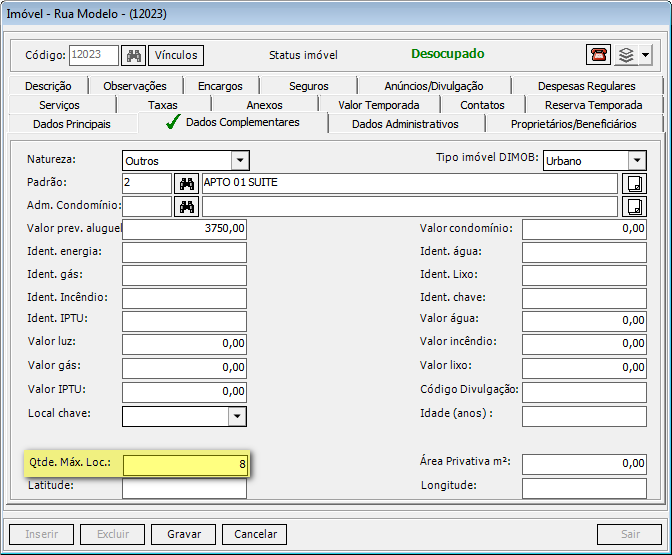Screen dimensions: 672x555
Task: Click the Código Divulgação field
Action: (584, 393)
